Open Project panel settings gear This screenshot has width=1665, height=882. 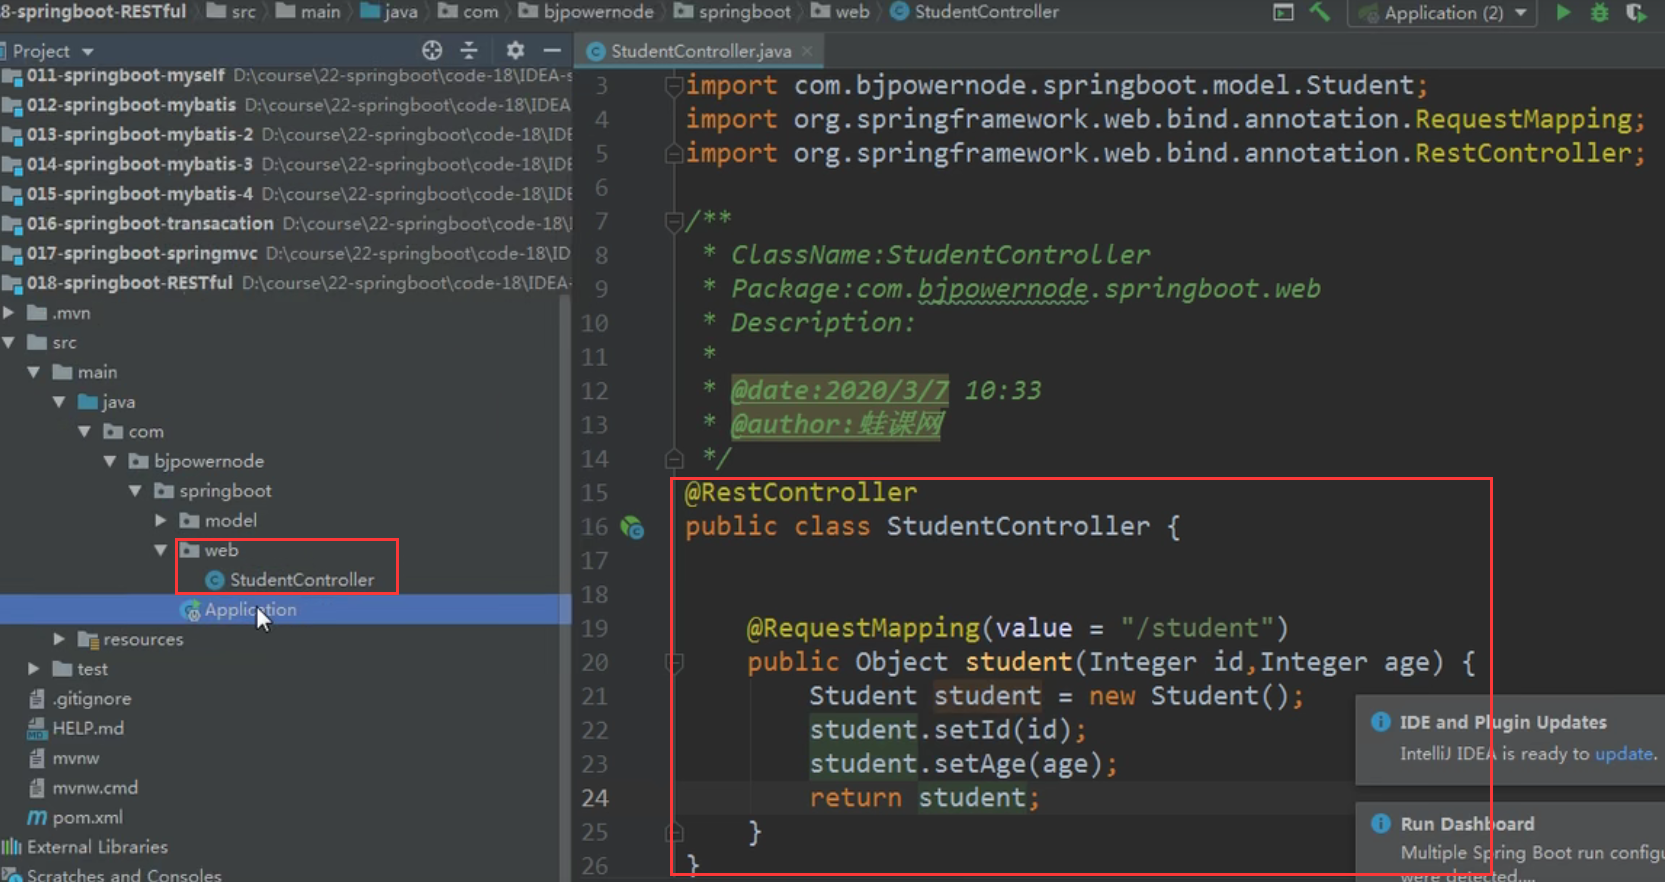(x=515, y=50)
